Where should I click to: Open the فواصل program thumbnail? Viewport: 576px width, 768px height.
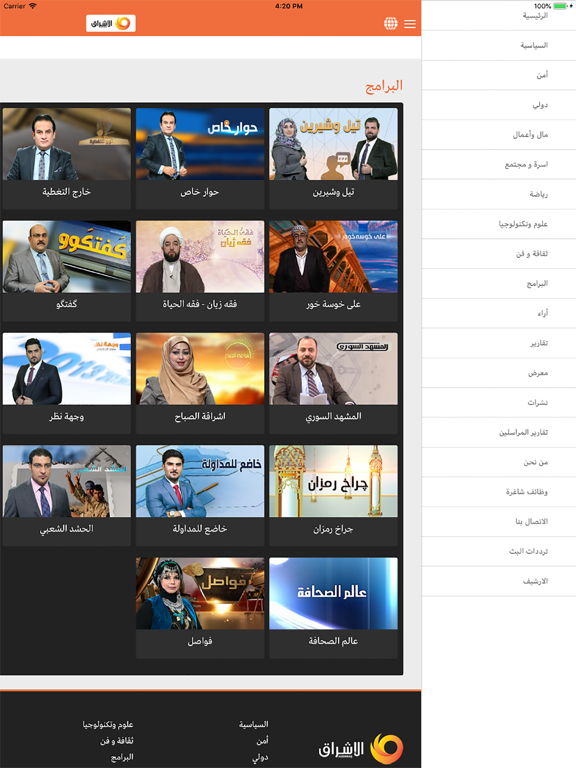(x=200, y=593)
